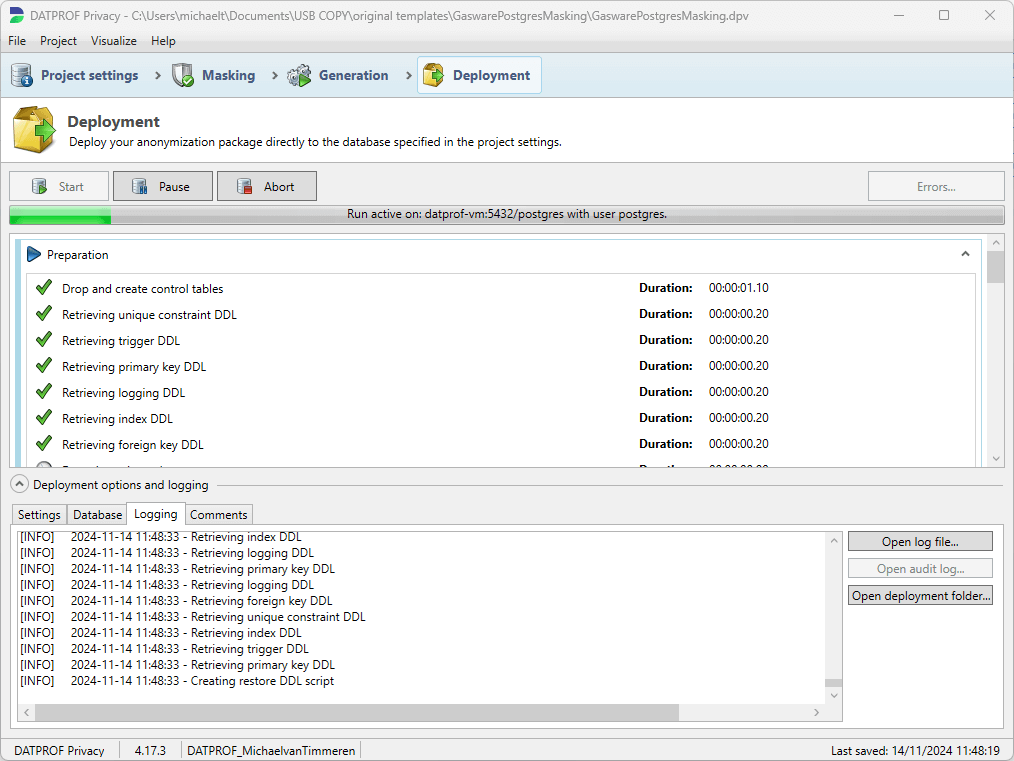Open the Visualize menu
Image resolution: width=1014 pixels, height=761 pixels.
[x=114, y=41]
